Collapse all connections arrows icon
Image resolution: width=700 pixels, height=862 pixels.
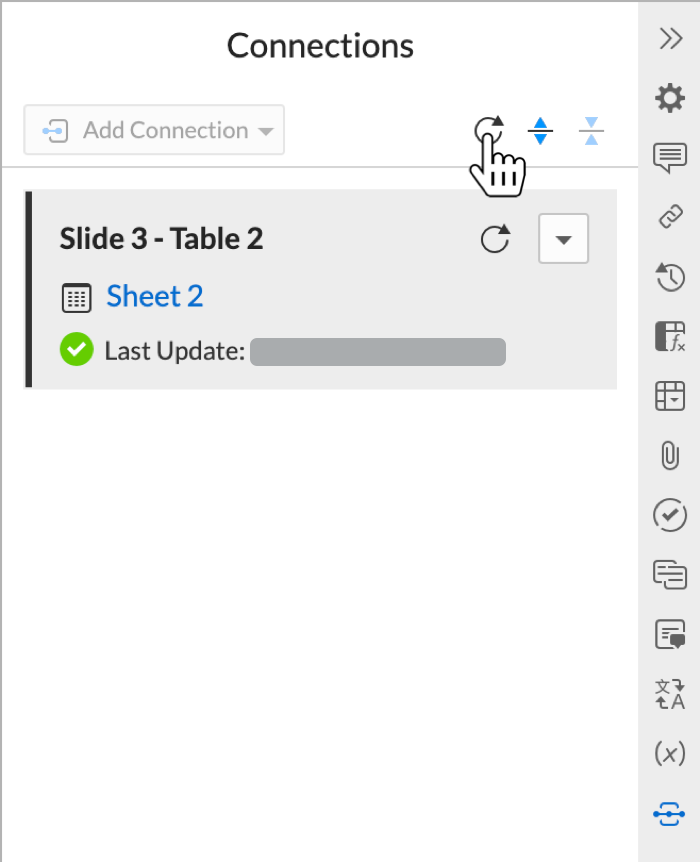591,131
